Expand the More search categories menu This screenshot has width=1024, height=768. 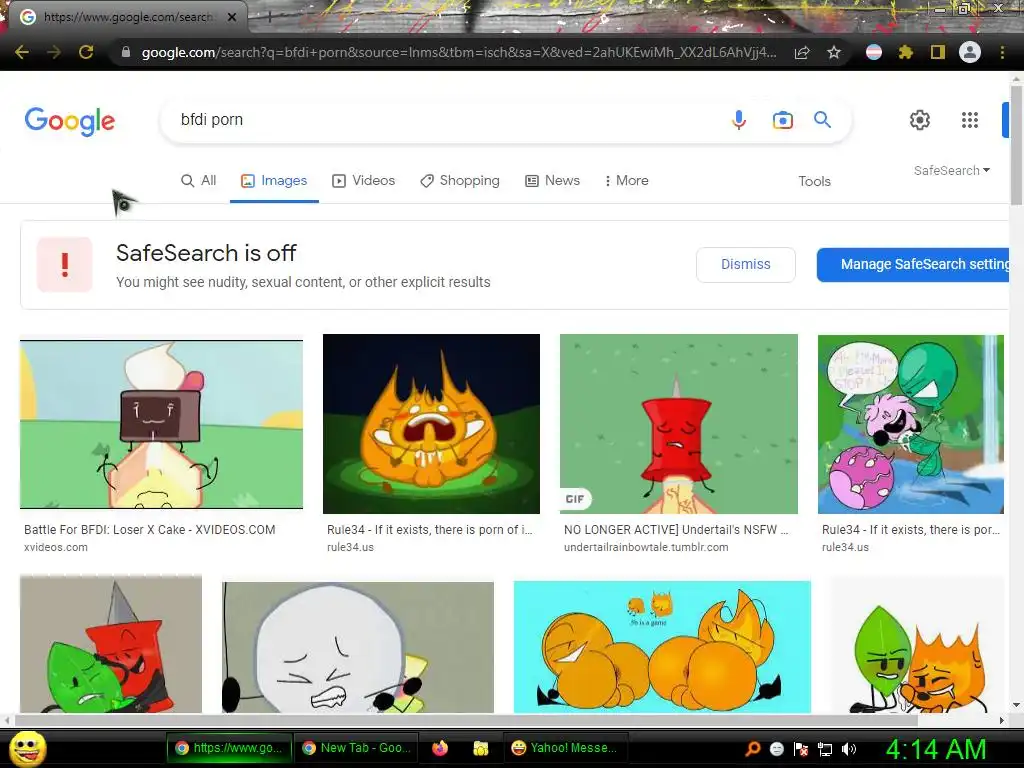tap(626, 181)
